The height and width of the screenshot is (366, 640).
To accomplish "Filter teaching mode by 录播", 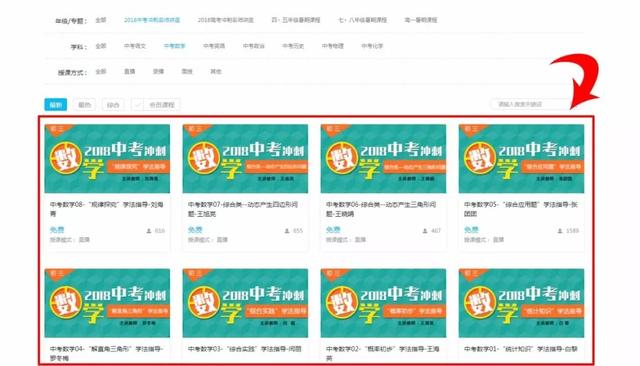I will point(158,71).
